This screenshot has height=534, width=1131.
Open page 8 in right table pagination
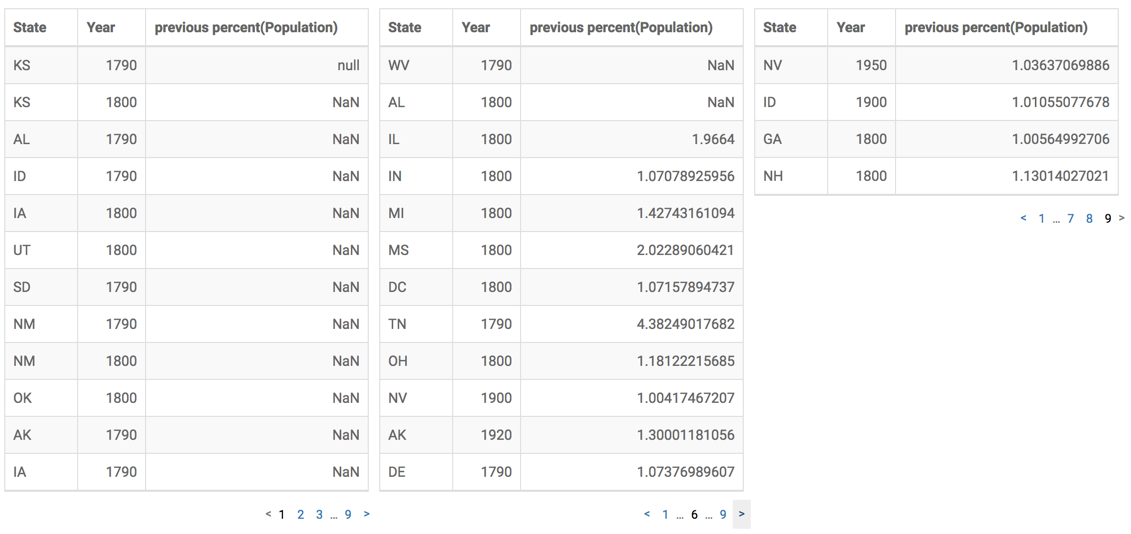[x=1089, y=218]
